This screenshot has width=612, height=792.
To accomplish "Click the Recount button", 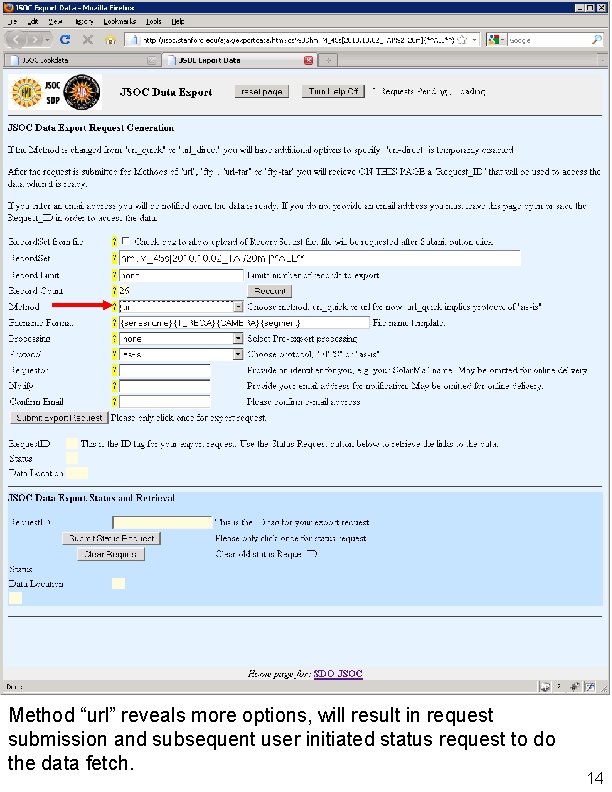I will 270,291.
